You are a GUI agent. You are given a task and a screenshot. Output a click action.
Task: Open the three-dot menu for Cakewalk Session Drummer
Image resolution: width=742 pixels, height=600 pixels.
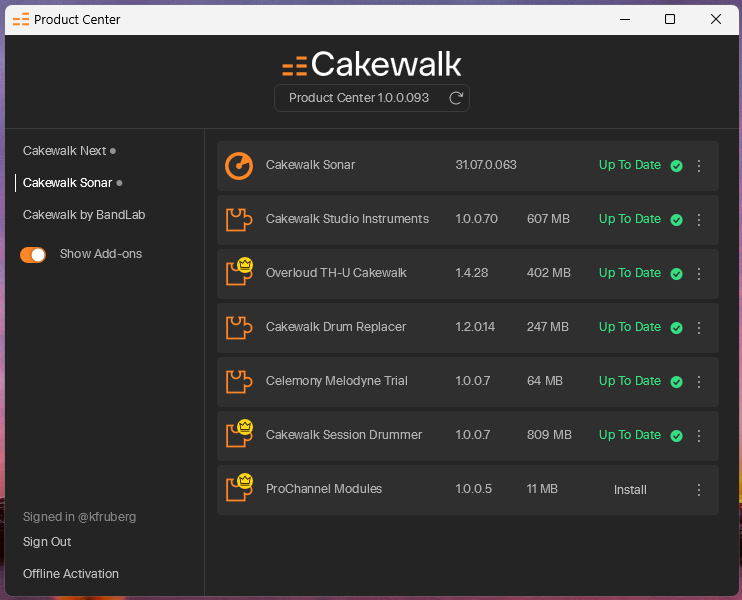[699, 435]
